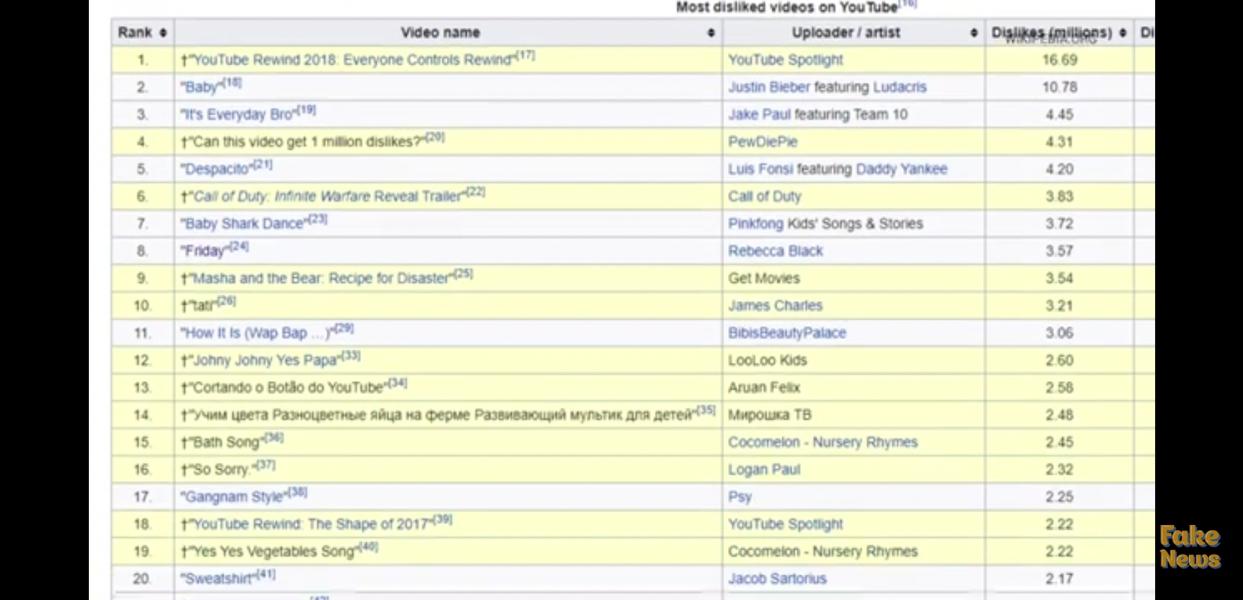Open the Luis Fonsi uploader link
Viewport: 1243px width, 600px height.
coord(760,169)
